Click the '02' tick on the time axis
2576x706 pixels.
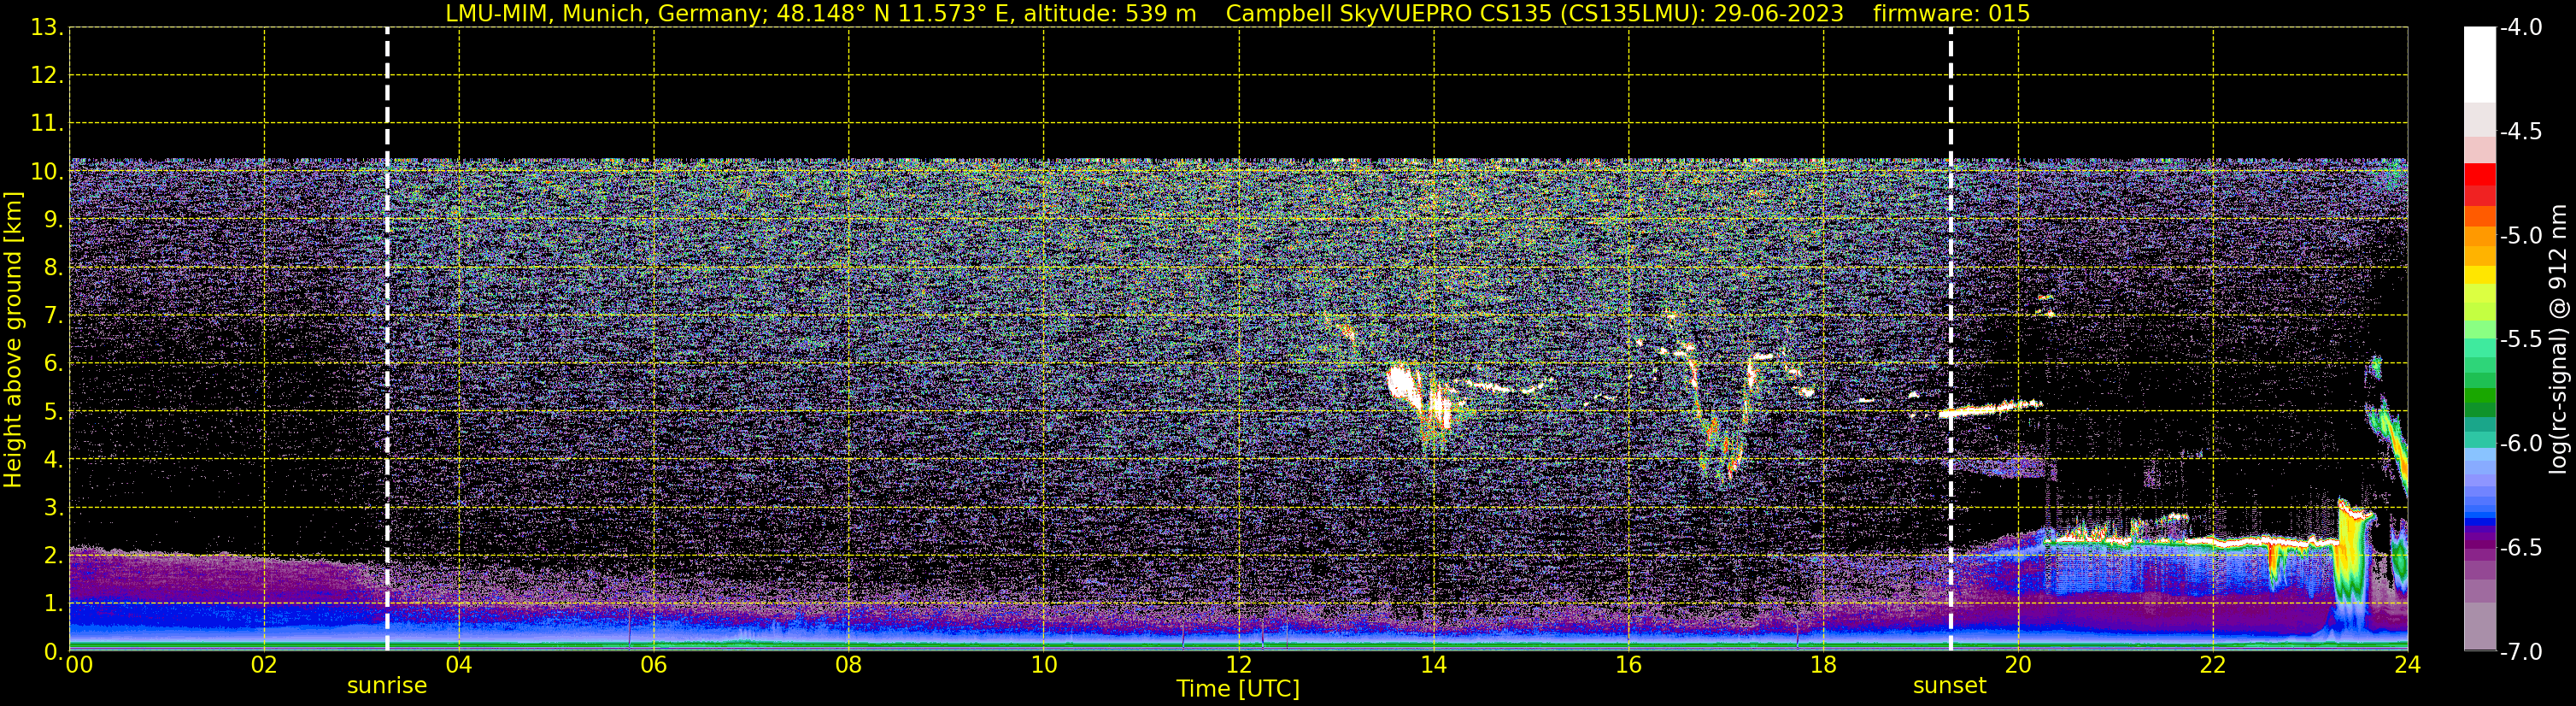264,665
